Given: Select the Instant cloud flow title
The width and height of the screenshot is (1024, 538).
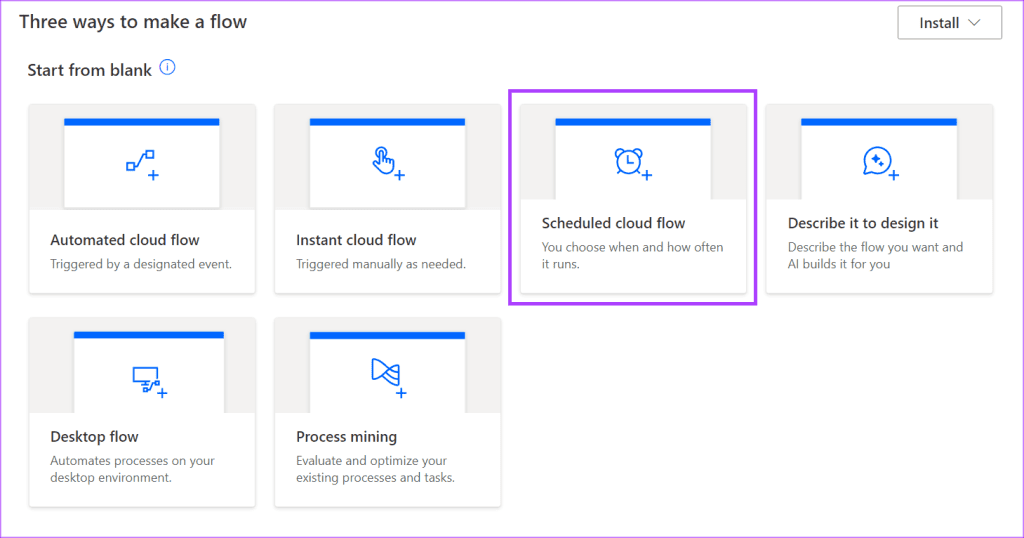Looking at the screenshot, I should (356, 240).
